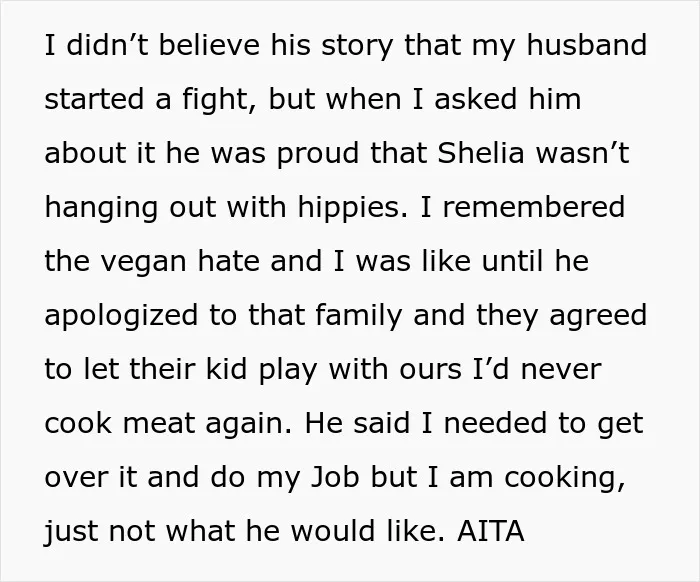Click the word "husband" in the text
Image resolution: width=700 pixels, height=582 pixels.
coord(587,45)
